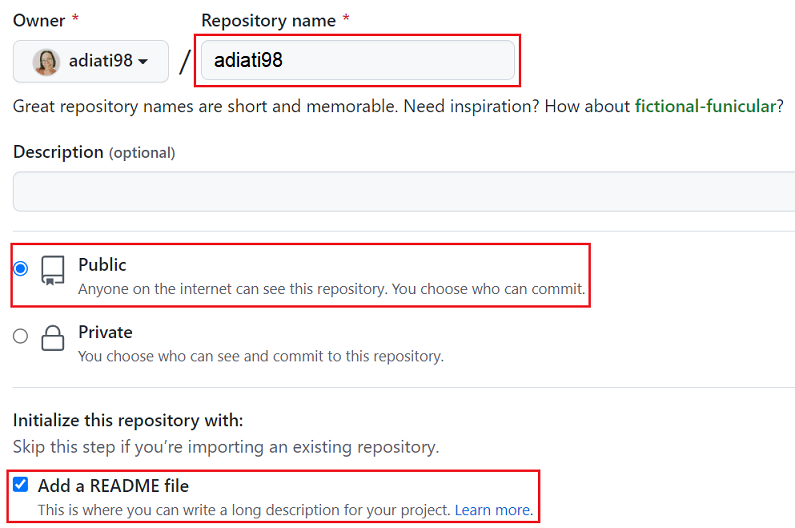Click the adiati98 owner avatar image
795x528 pixels.
pyautogui.click(x=46, y=62)
